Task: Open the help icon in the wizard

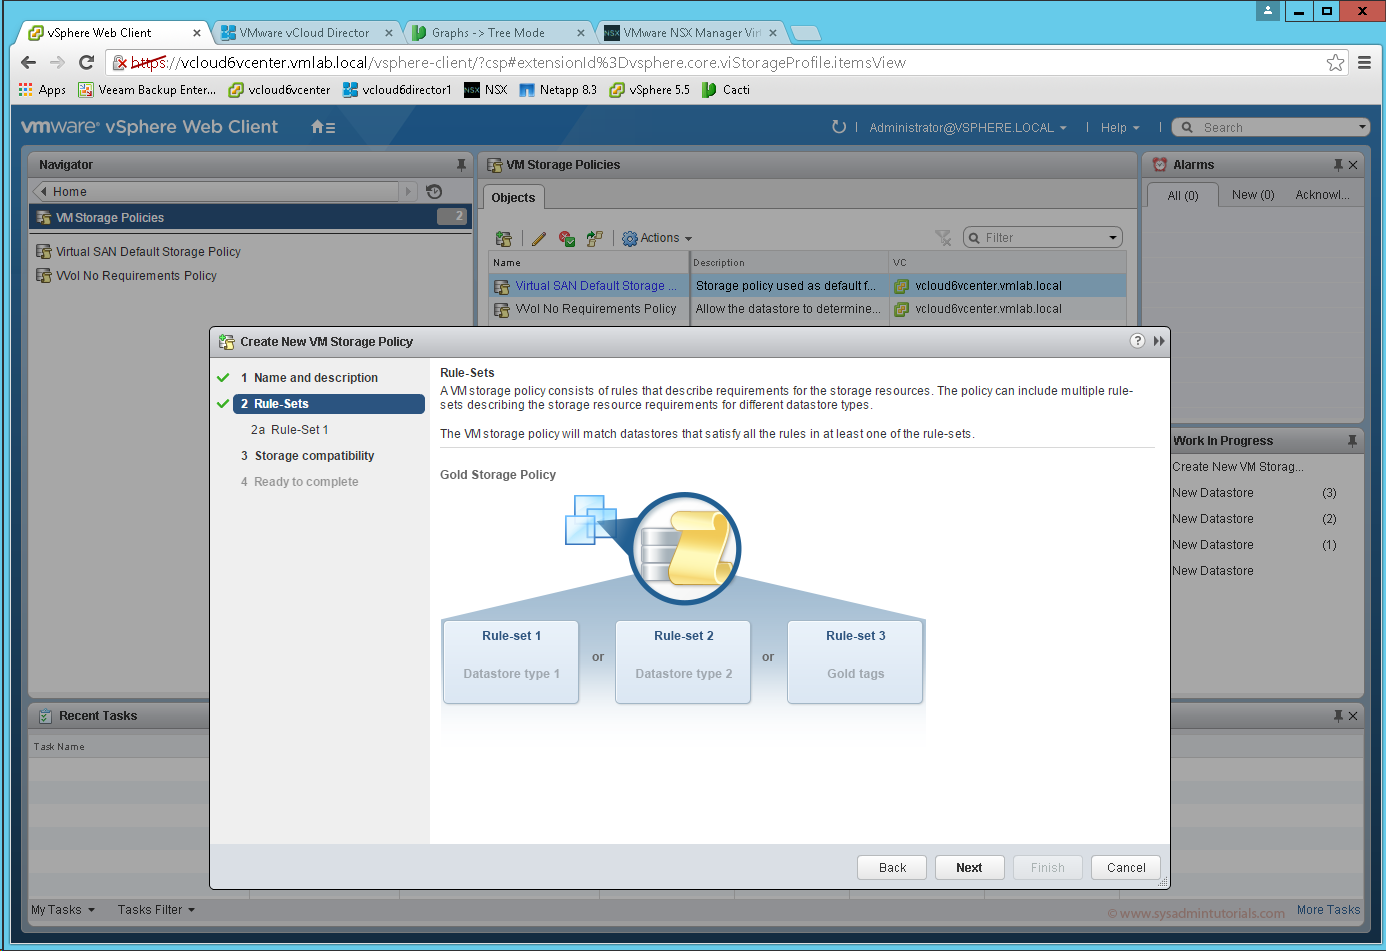Action: coord(1137,341)
